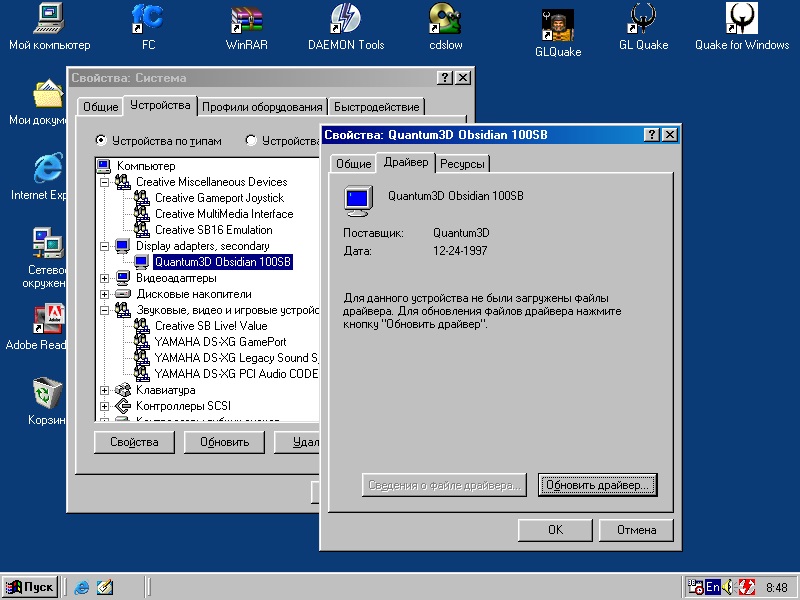The width and height of the screenshot is (800, 600).
Task: Expand the Видеоадаптеры node
Action: point(105,279)
